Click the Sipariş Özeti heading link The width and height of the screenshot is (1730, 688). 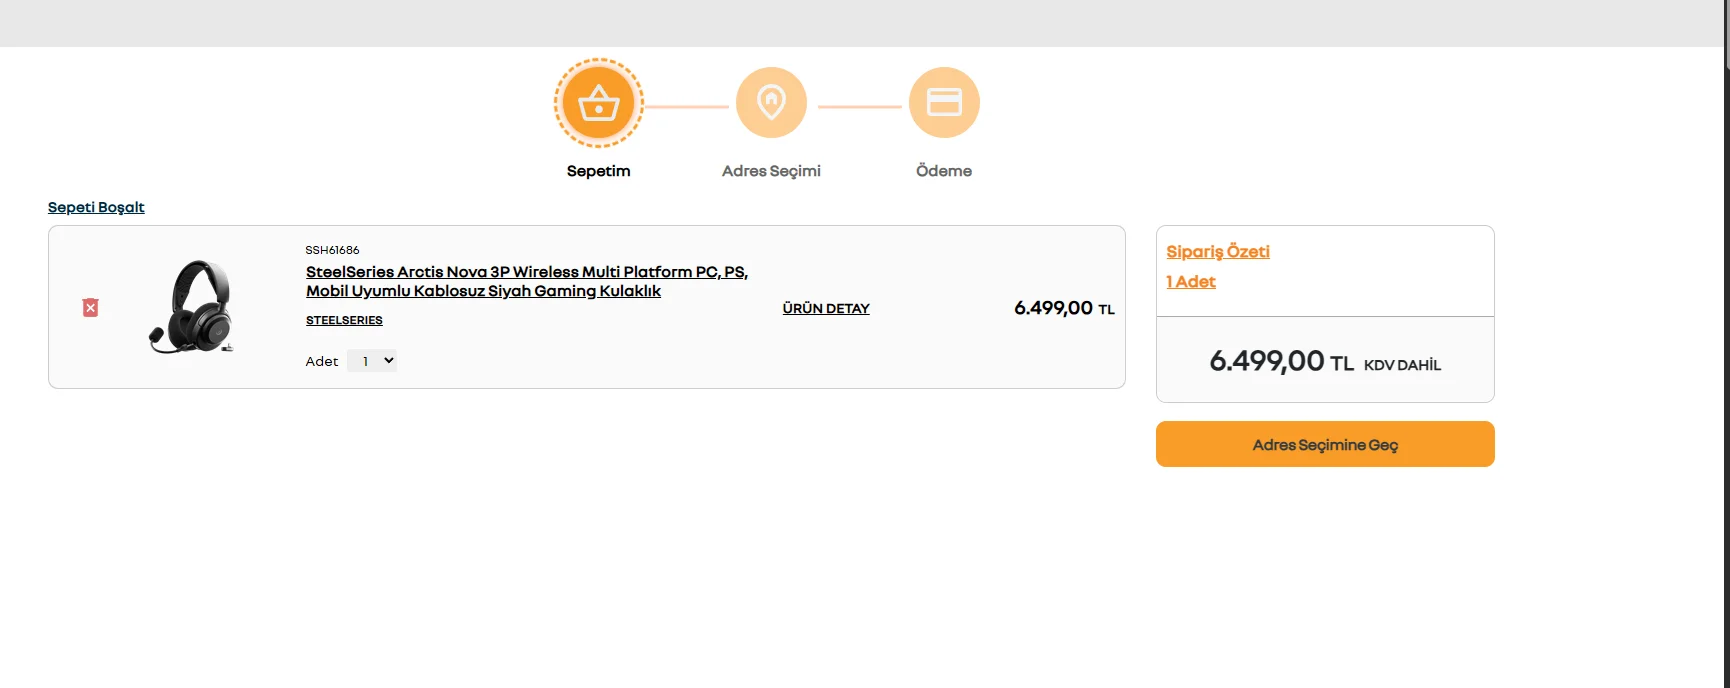coord(1218,251)
